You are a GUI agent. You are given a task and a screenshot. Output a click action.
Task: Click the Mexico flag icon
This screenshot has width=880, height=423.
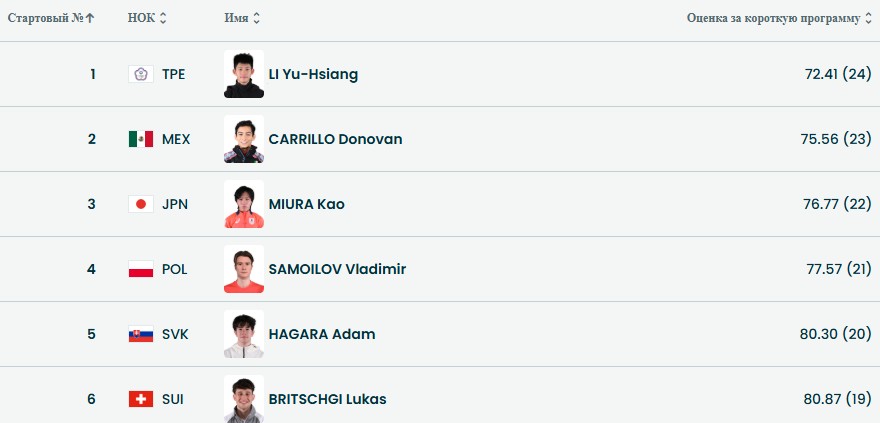tap(141, 139)
